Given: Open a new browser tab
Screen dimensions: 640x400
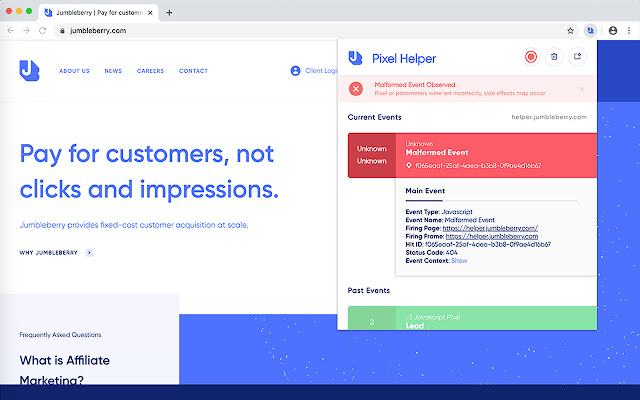Looking at the screenshot, I should coord(169,13).
